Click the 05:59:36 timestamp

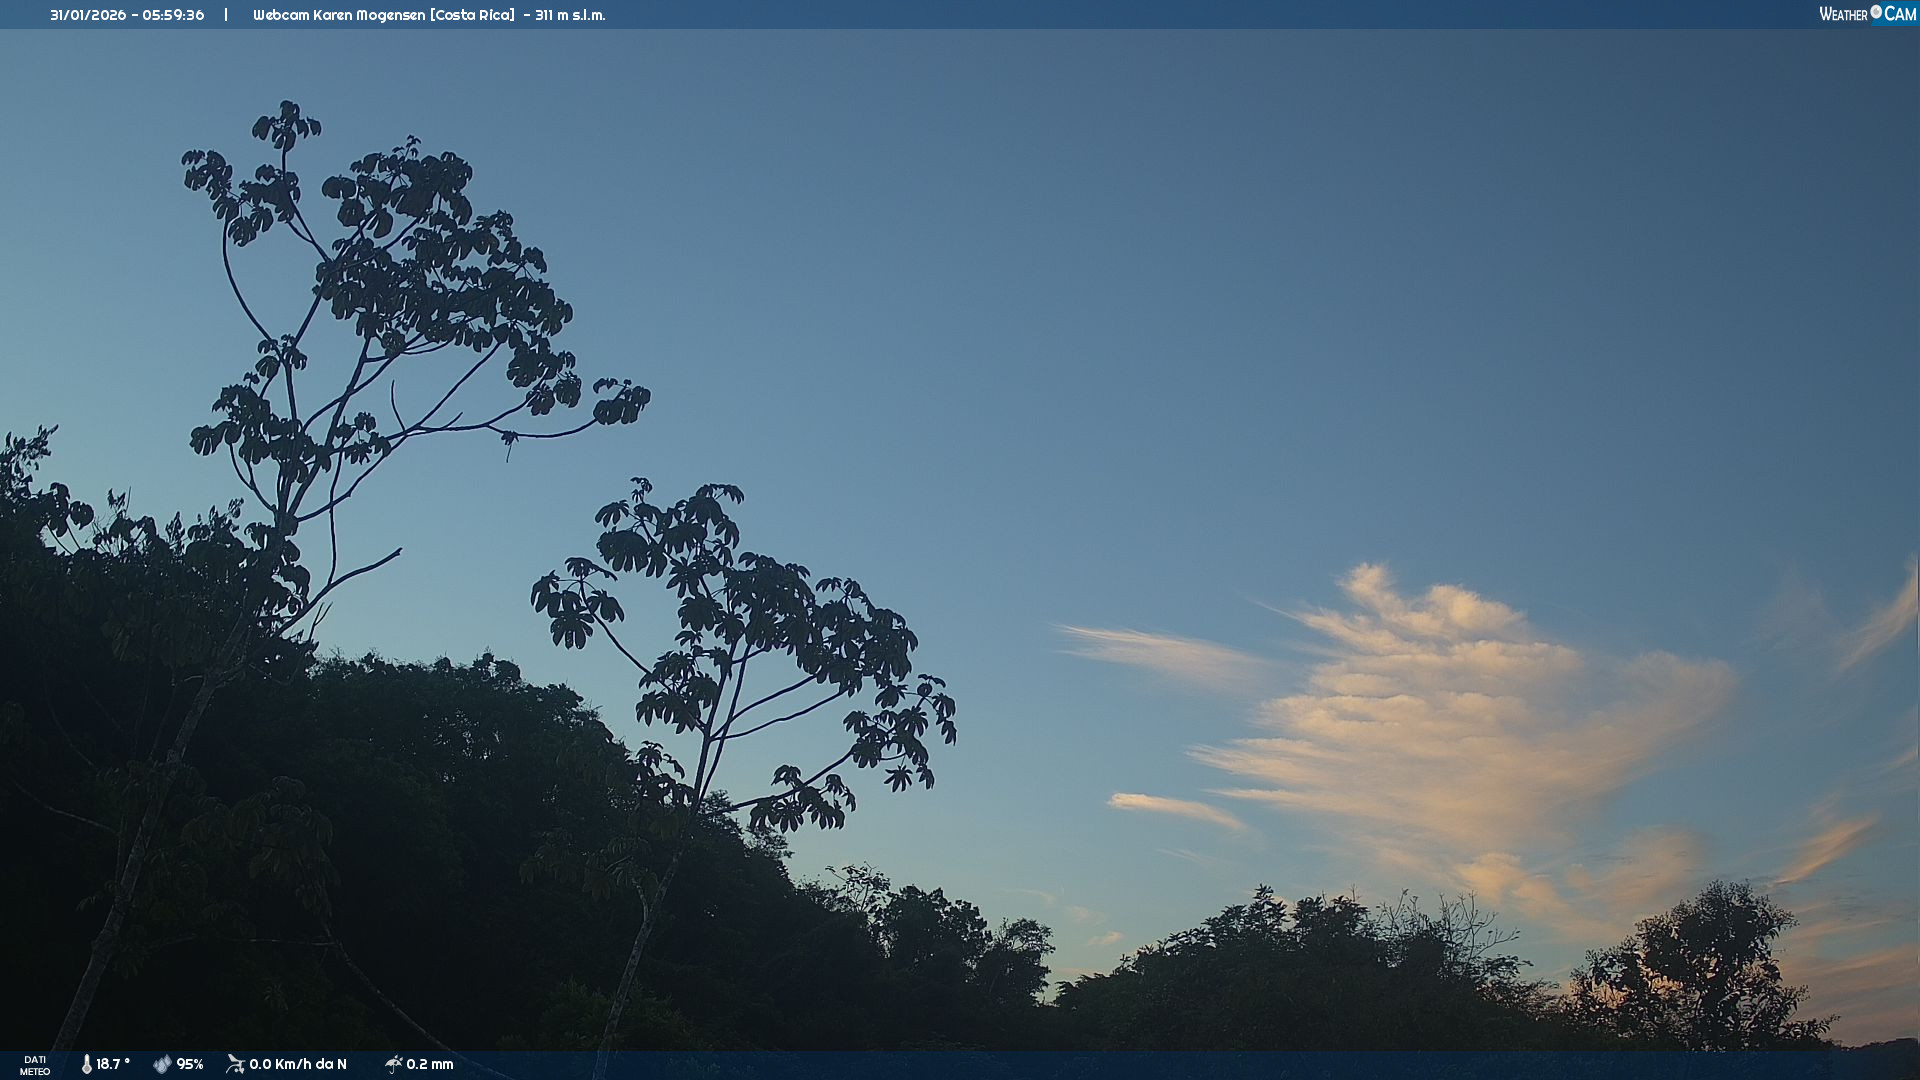[173, 15]
